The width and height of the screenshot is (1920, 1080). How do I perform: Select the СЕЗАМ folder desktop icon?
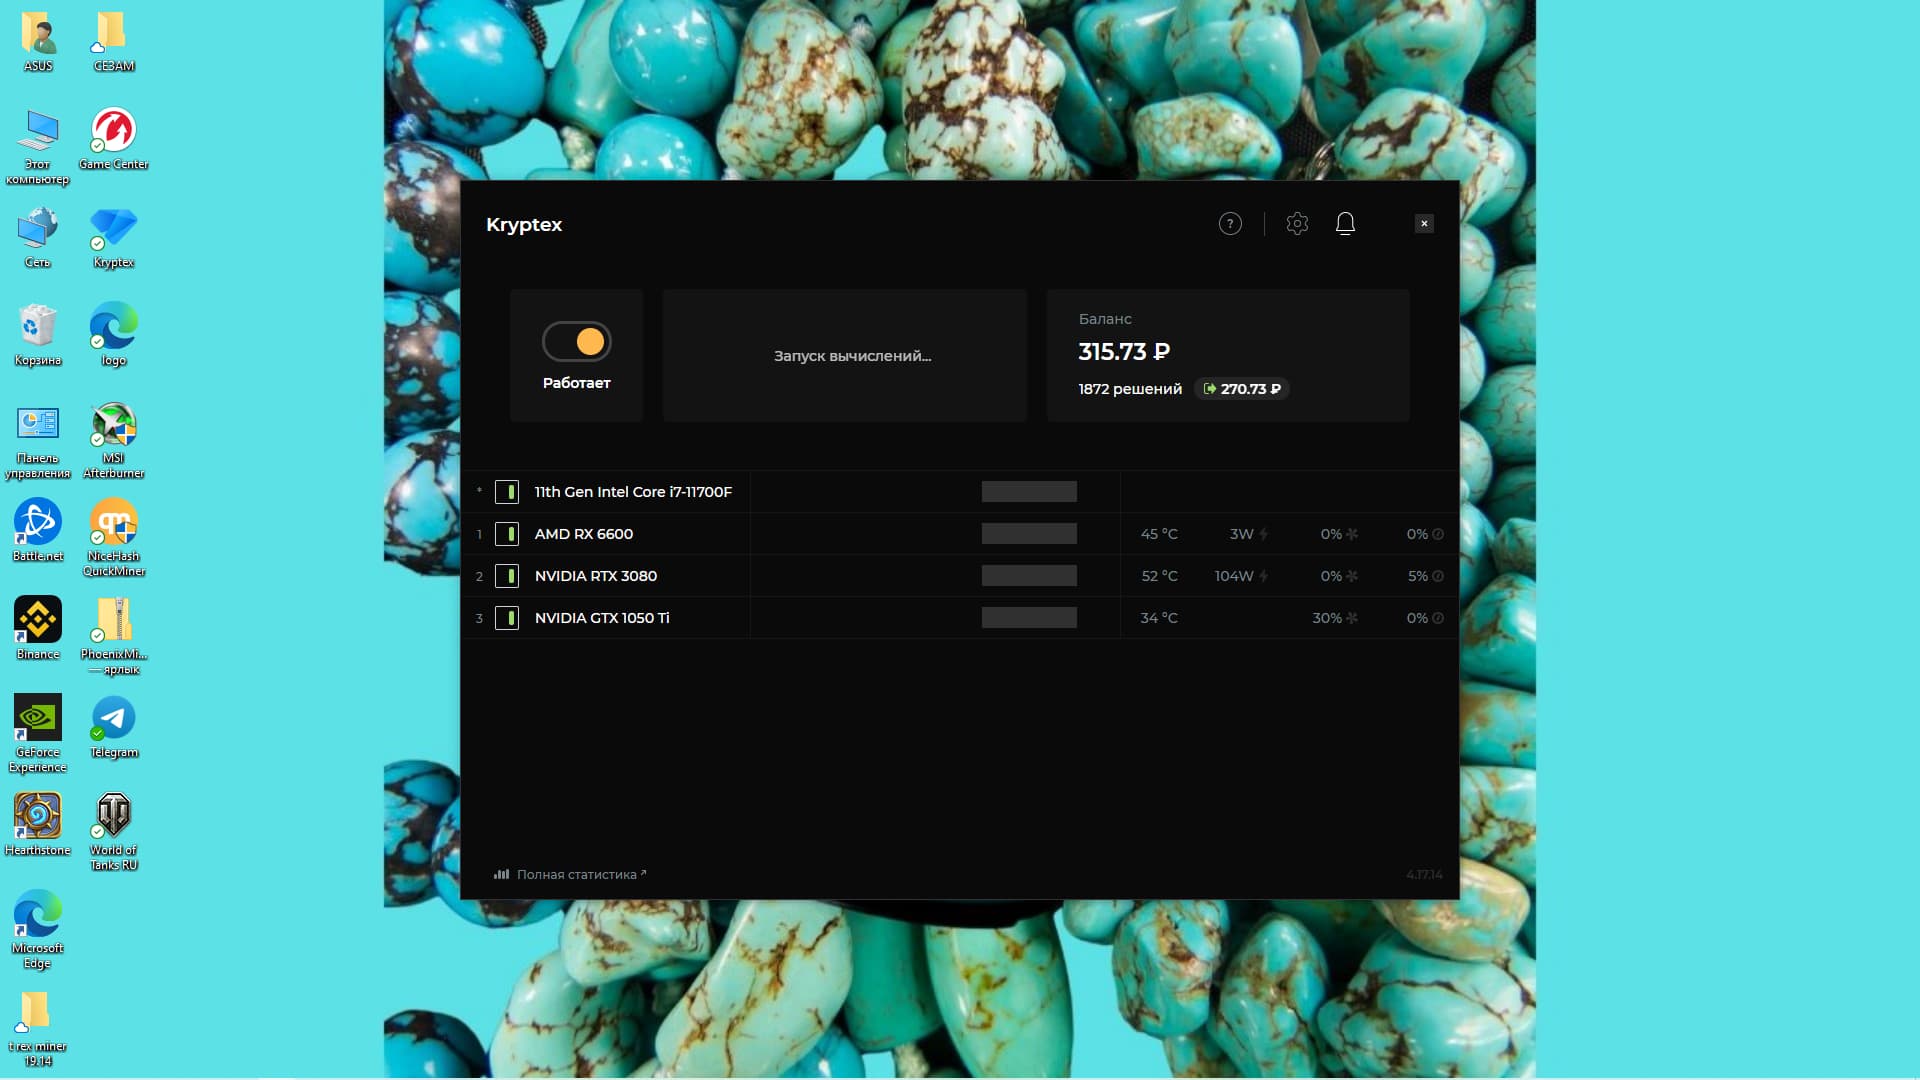point(114,41)
